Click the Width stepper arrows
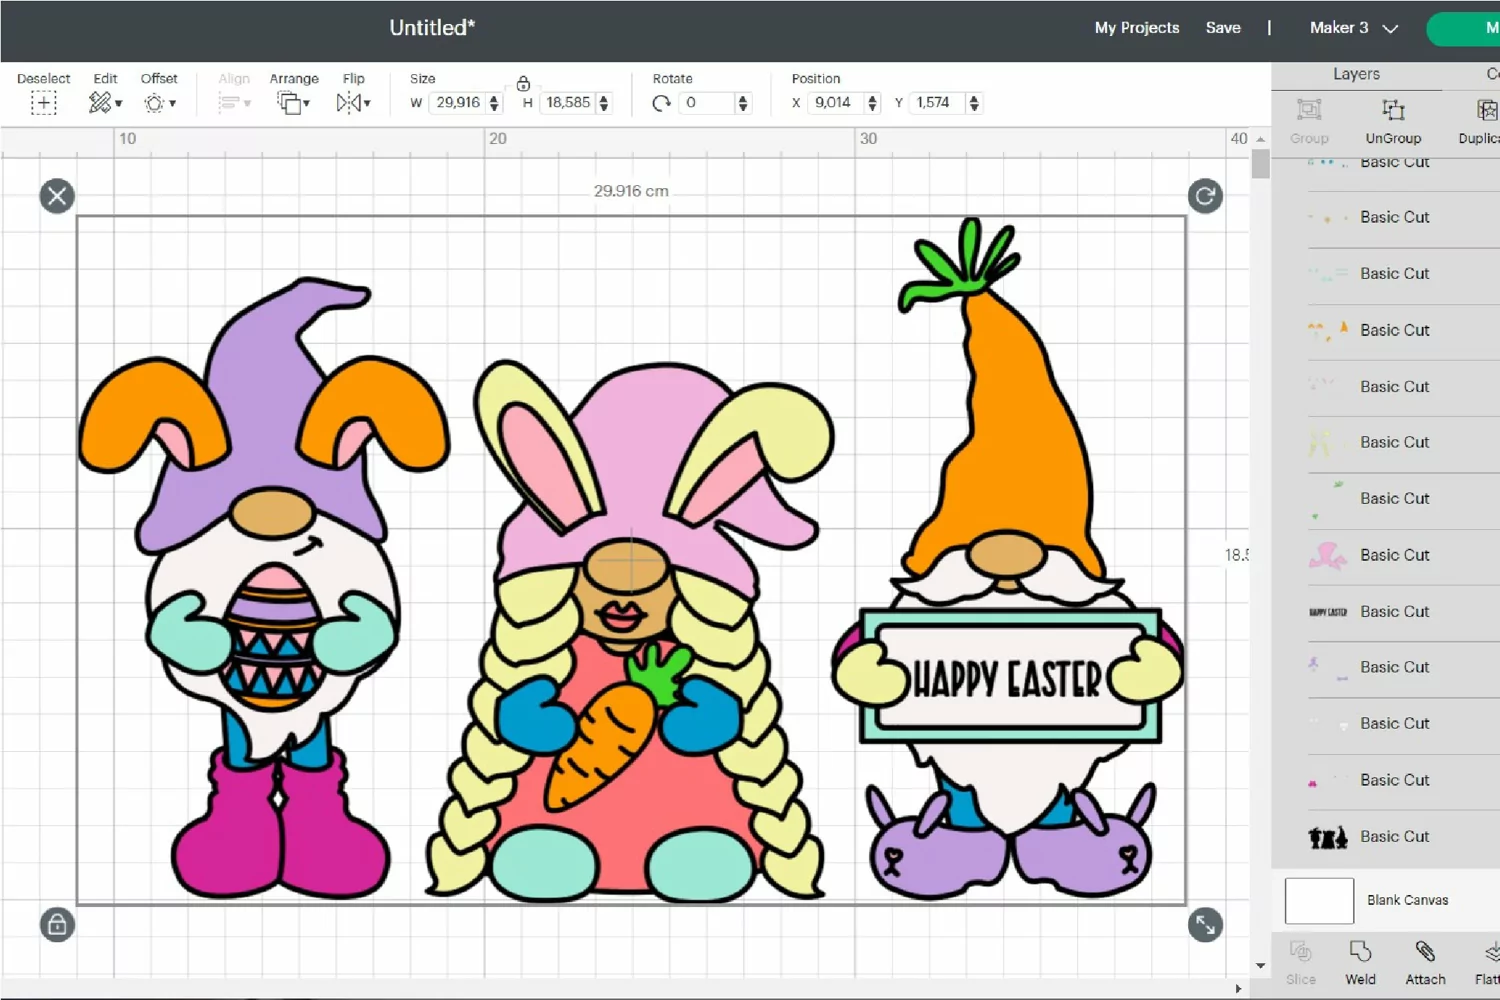 [494, 103]
